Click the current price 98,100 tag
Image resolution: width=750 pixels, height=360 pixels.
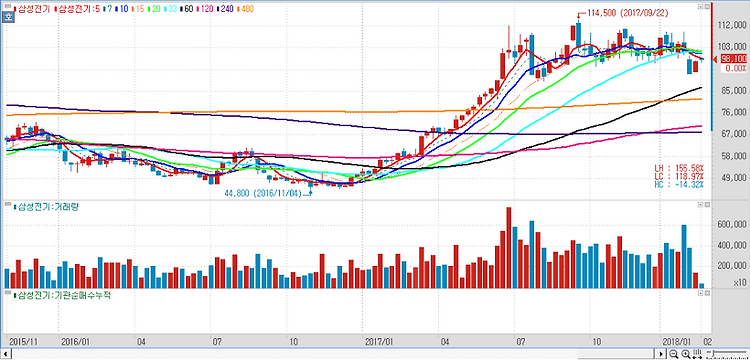pos(733,59)
